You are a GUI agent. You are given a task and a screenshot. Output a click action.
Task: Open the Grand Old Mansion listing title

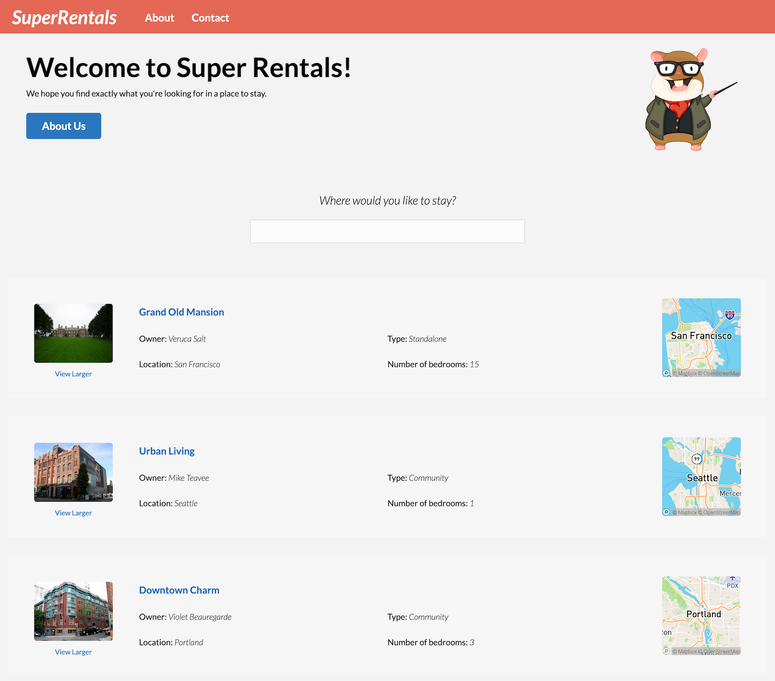point(181,312)
